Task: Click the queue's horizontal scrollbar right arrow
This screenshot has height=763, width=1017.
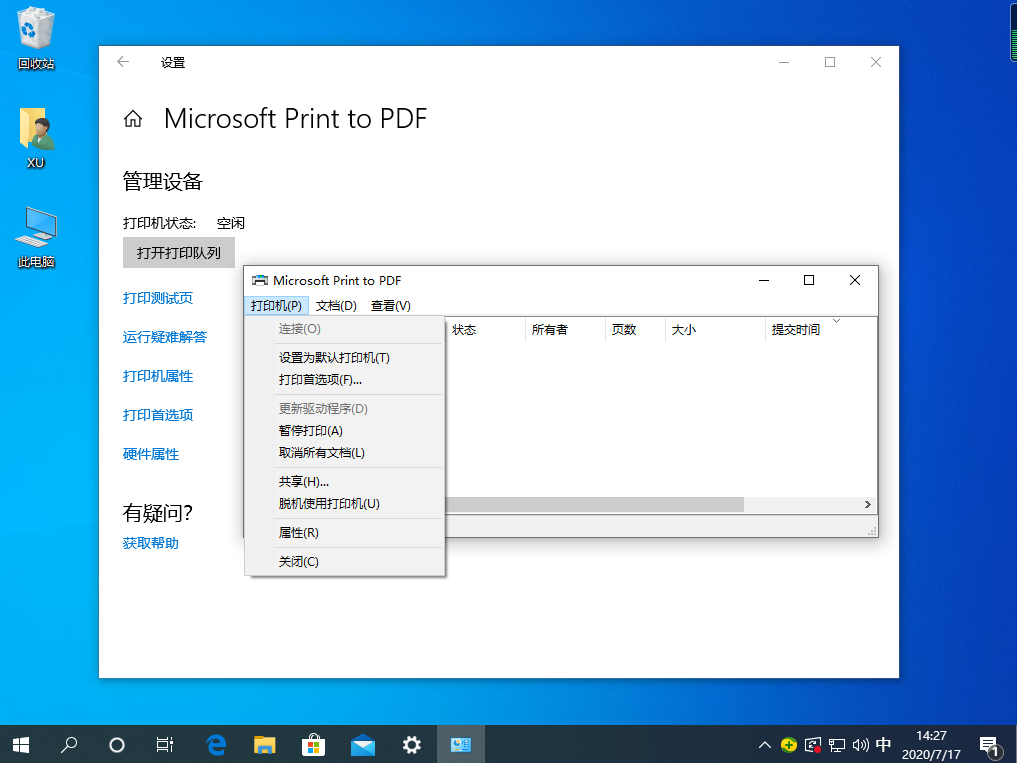Action: pyautogui.click(x=867, y=505)
